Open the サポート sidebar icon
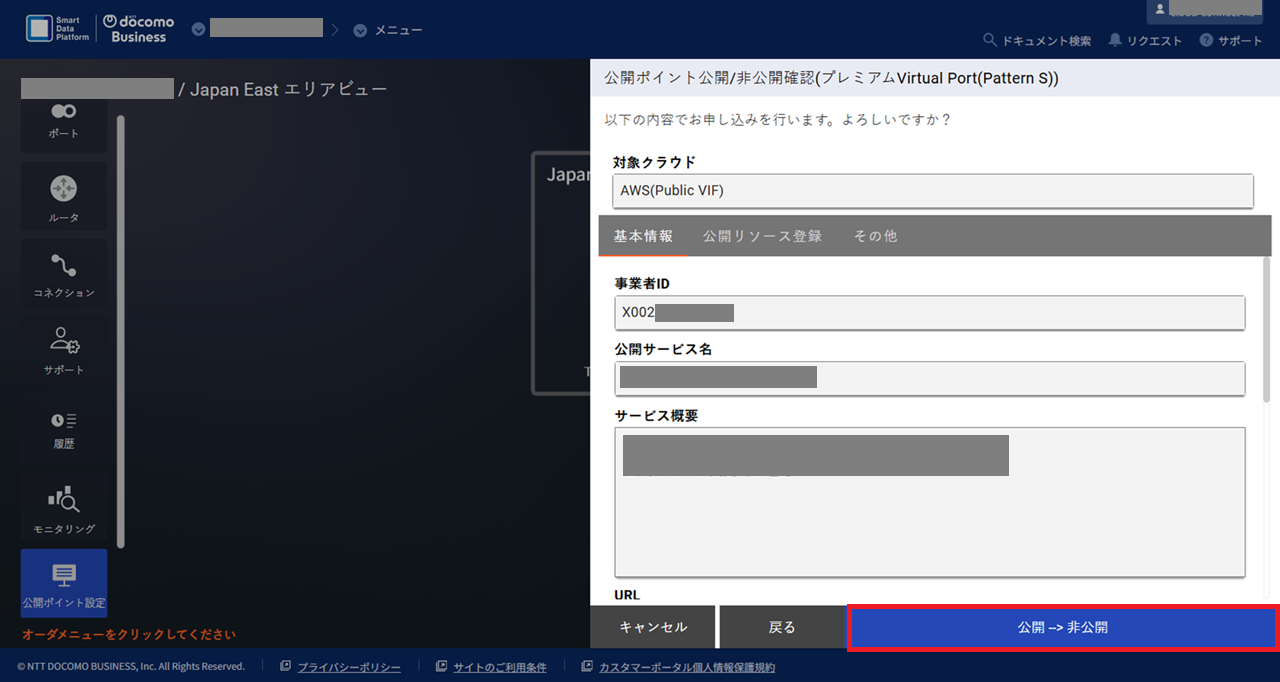Screen dimensions: 1280x682 click(63, 350)
